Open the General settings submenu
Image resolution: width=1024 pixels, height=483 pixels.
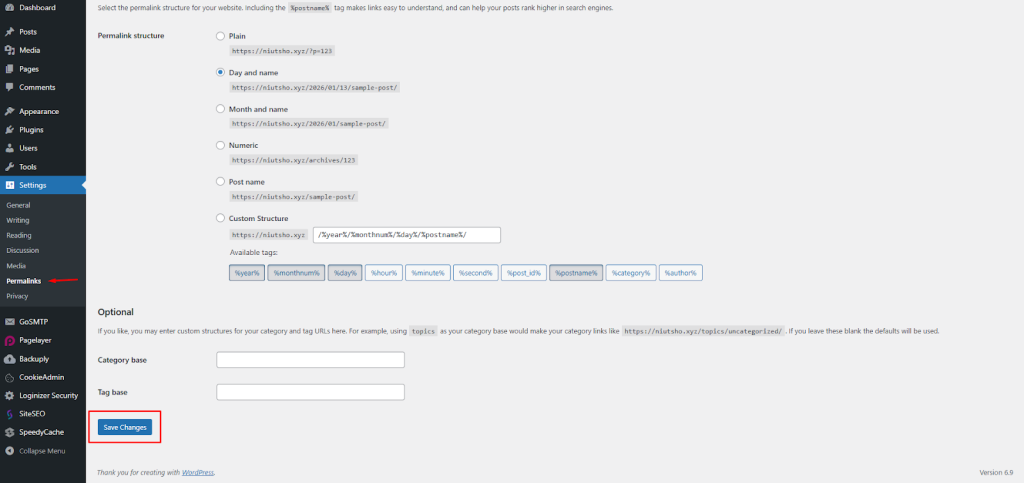(18, 205)
